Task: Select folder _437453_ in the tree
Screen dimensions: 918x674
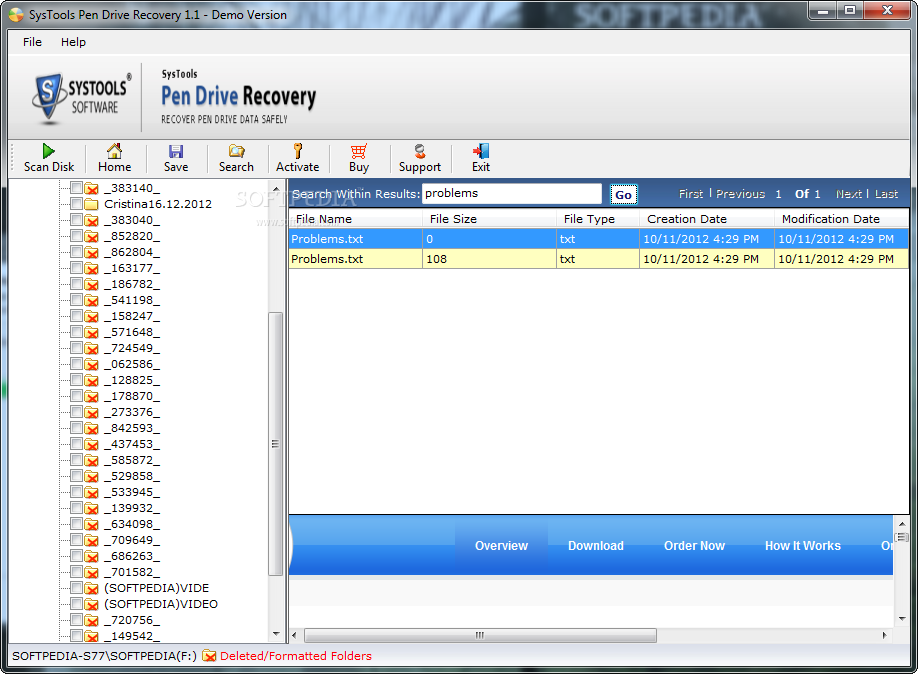Action: (x=132, y=444)
